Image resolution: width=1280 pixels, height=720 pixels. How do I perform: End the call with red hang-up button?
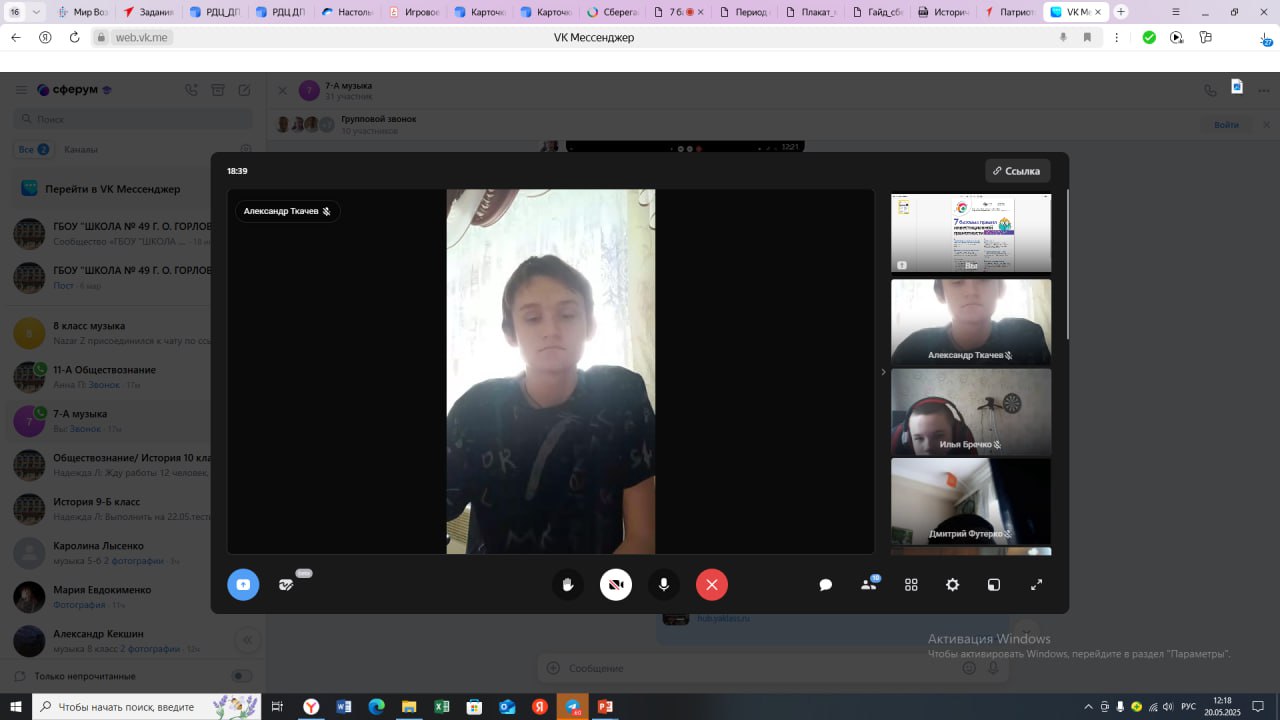[712, 585]
